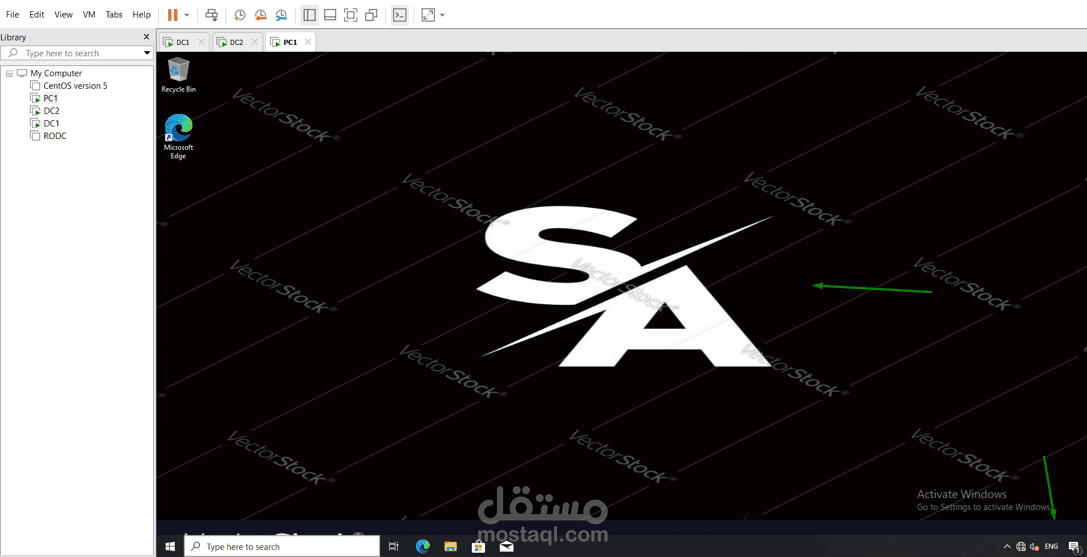The height and width of the screenshot is (557, 1087).
Task: Collapse the My Computer tree node
Action: click(x=9, y=73)
